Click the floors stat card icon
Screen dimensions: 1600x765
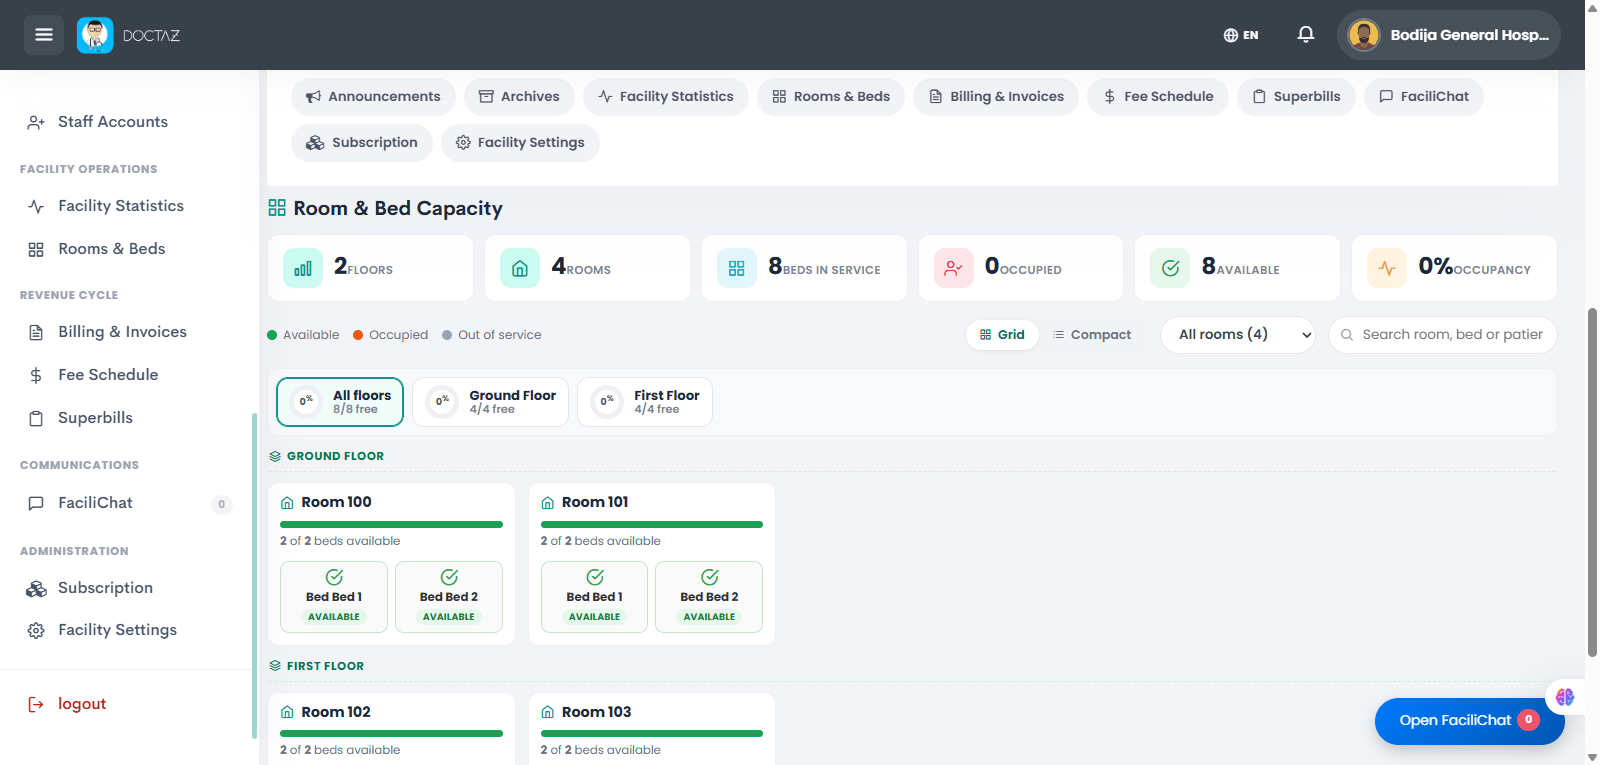[x=303, y=268]
